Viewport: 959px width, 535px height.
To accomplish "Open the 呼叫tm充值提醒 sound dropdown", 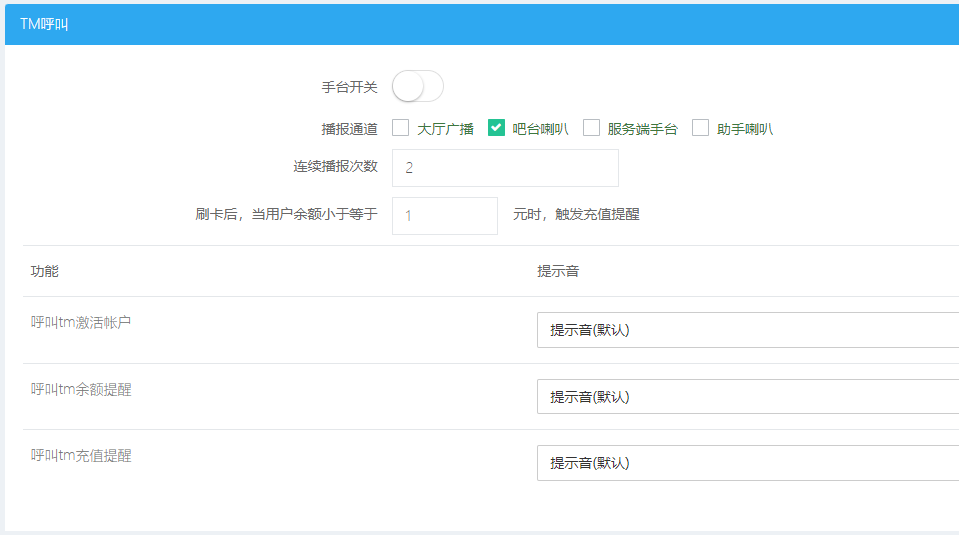I will coord(748,463).
